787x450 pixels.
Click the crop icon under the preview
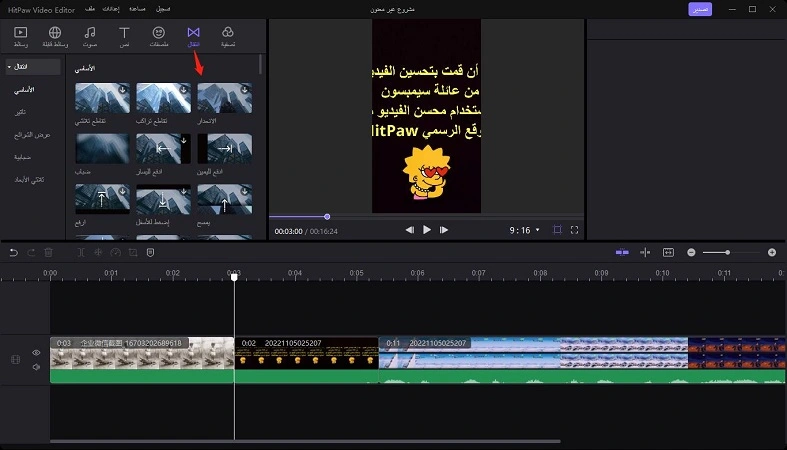[x=557, y=230]
